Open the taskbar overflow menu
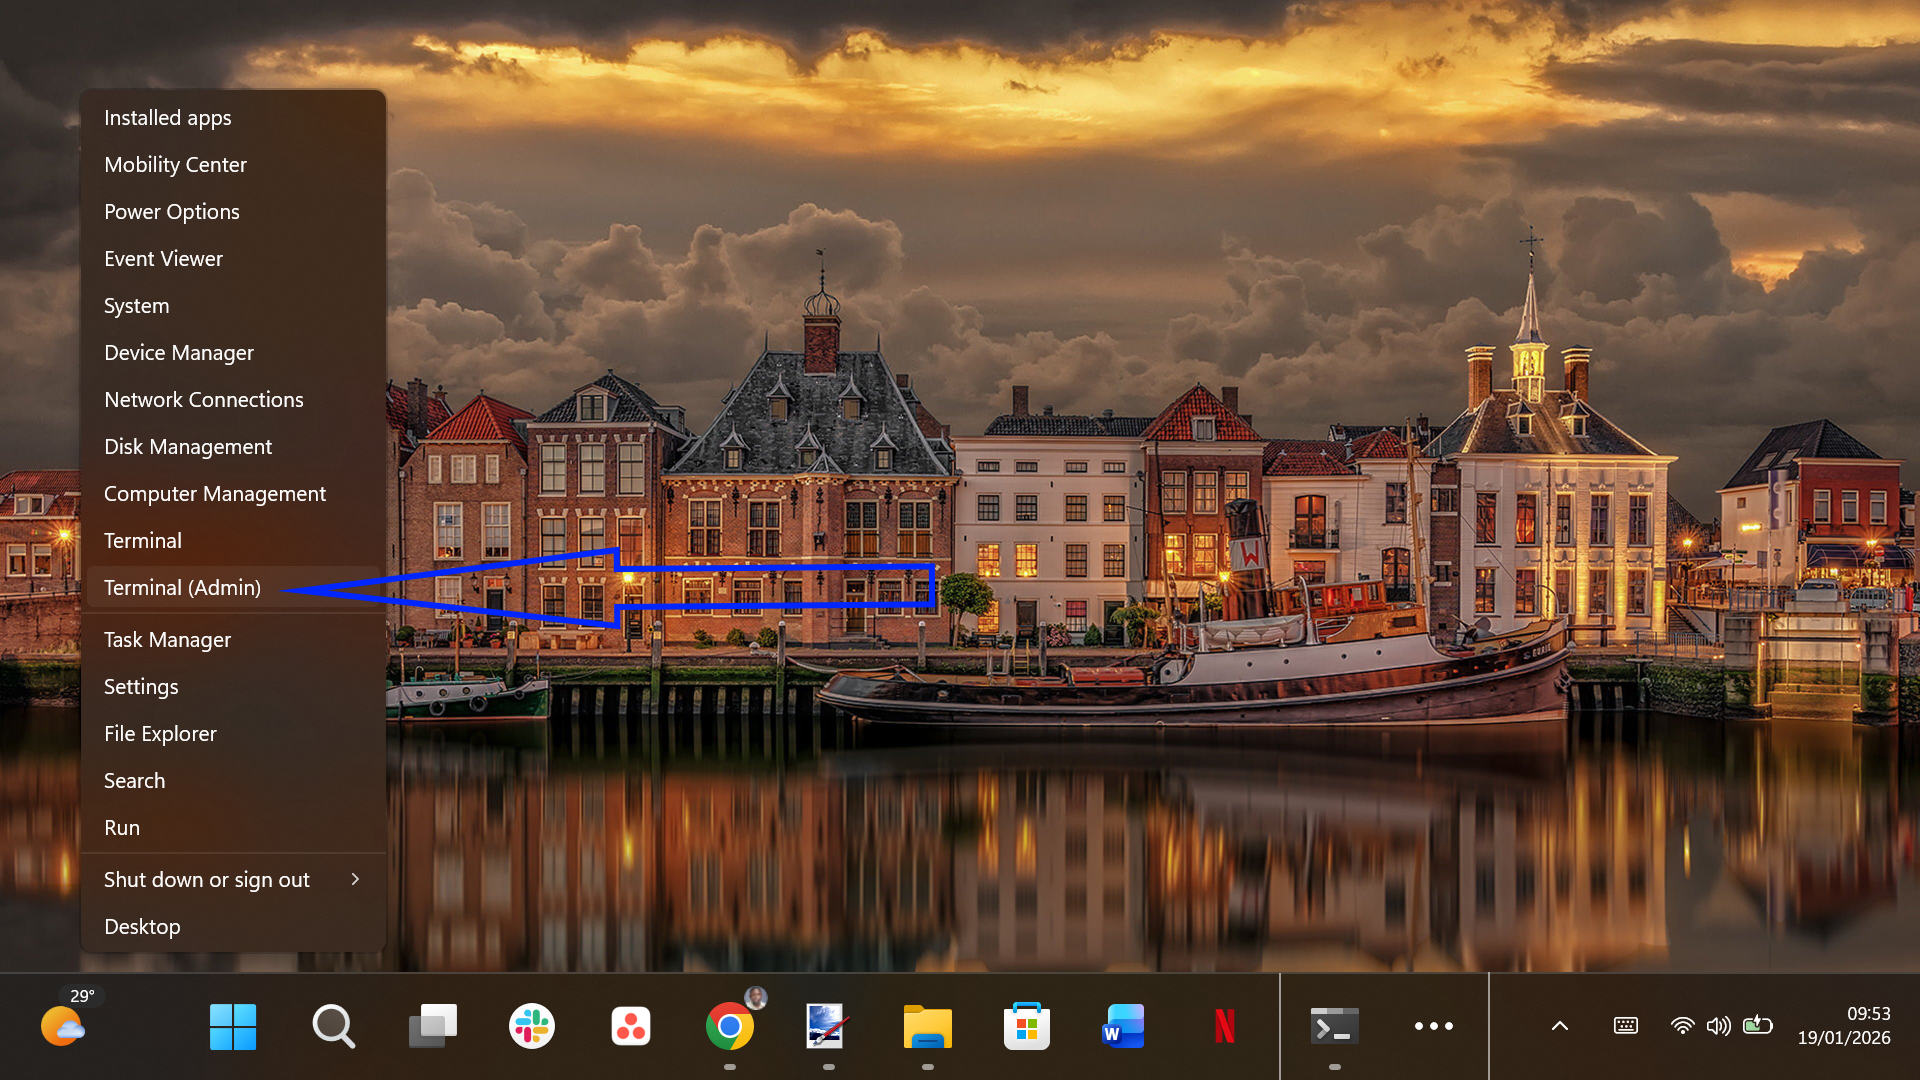Image resolution: width=1920 pixels, height=1080 pixels. click(x=1434, y=1025)
